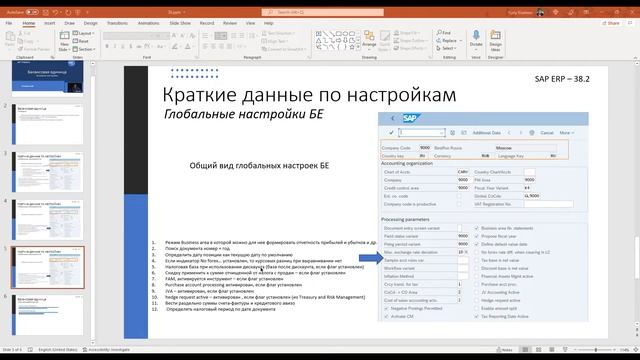Click the Reset slide button
The width and height of the screenshot is (640, 360).
pyautogui.click(x=81, y=41)
